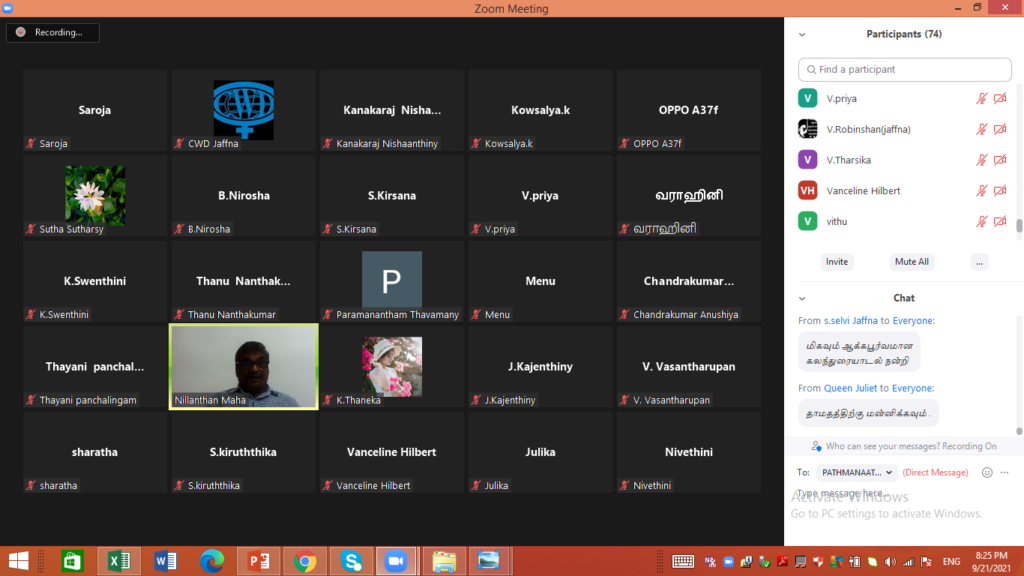The width and height of the screenshot is (1024, 576).
Task: Click the volume icon in system tray
Action: (890, 562)
